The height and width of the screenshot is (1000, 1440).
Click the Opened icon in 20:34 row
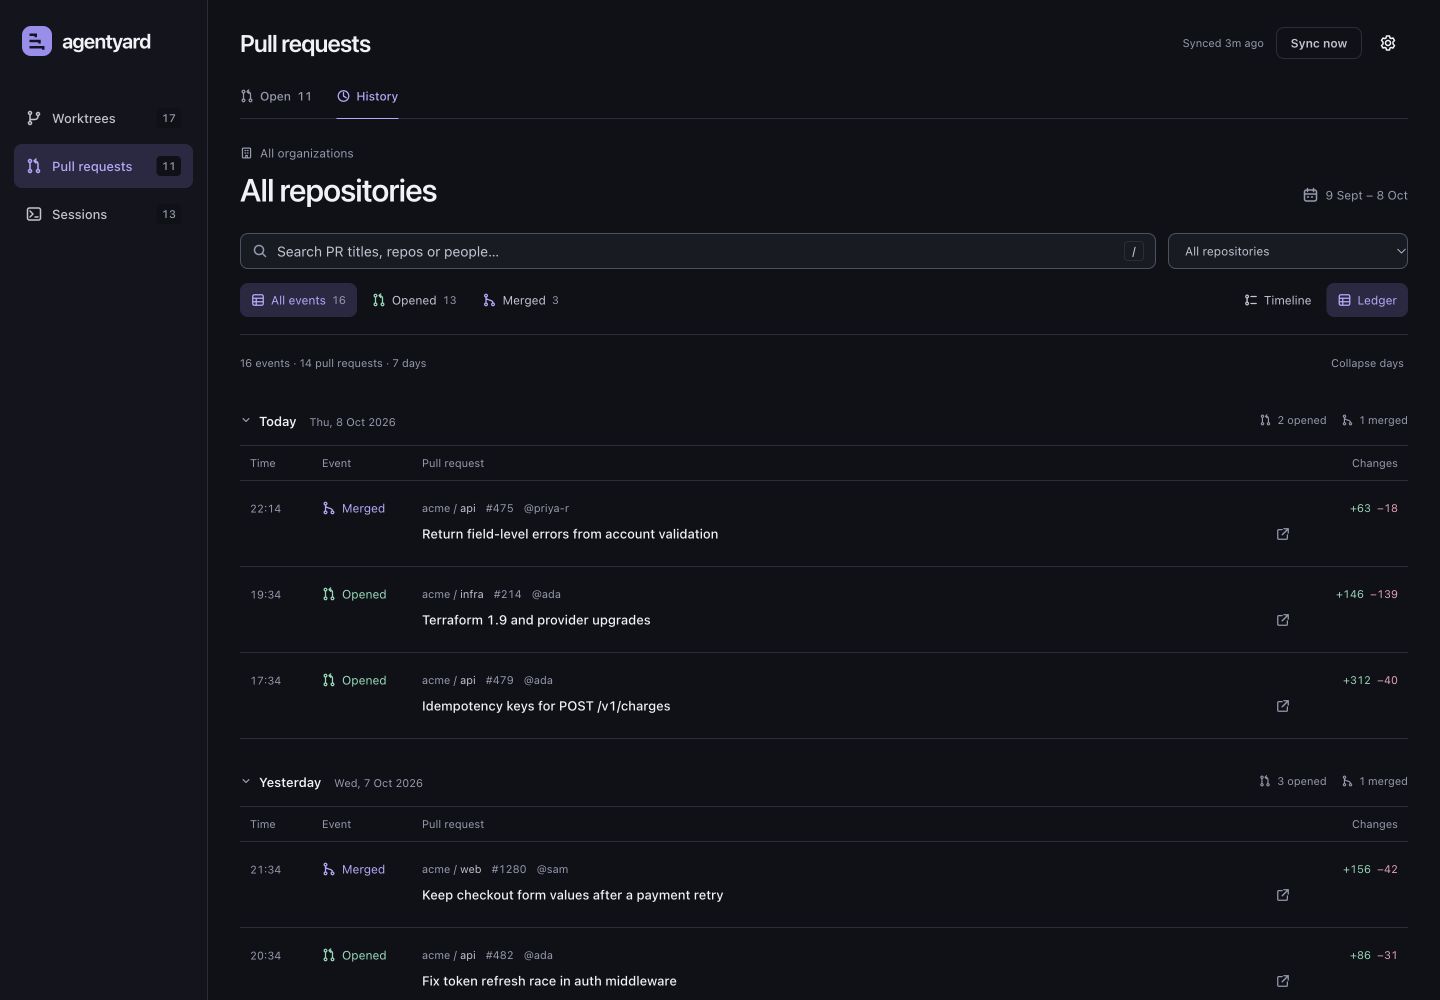(x=328, y=956)
